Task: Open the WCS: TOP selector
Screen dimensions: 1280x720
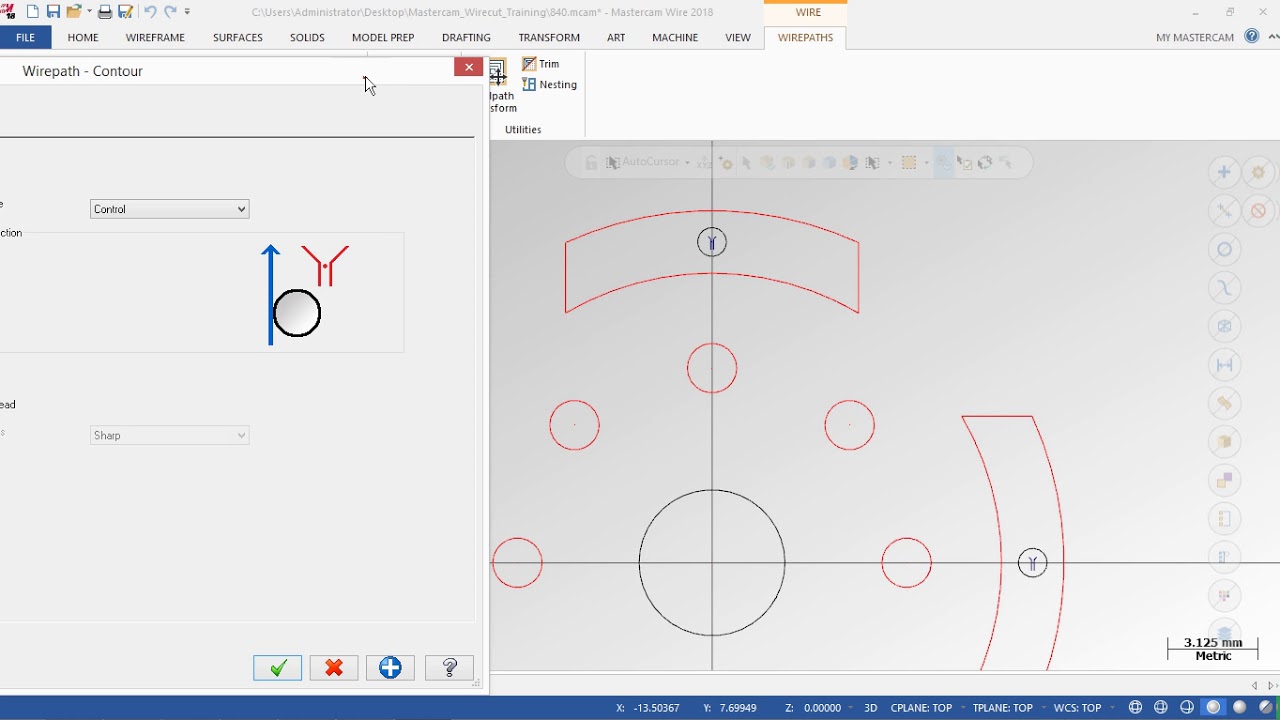Action: click(x=1078, y=708)
